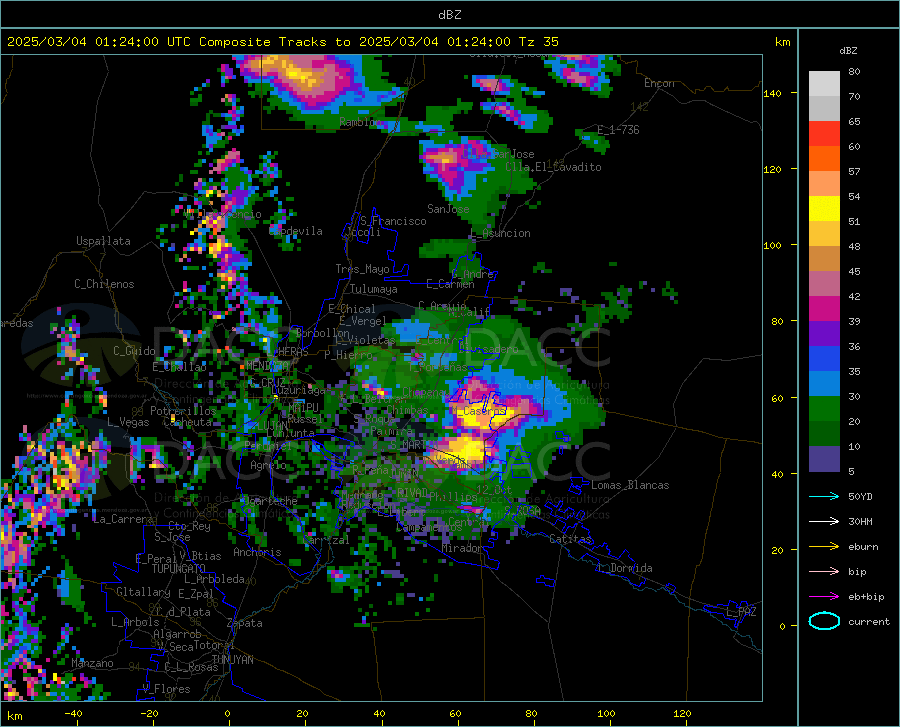Click the TUPUNGATO map label
This screenshot has width=900, height=727.
(x=179, y=569)
